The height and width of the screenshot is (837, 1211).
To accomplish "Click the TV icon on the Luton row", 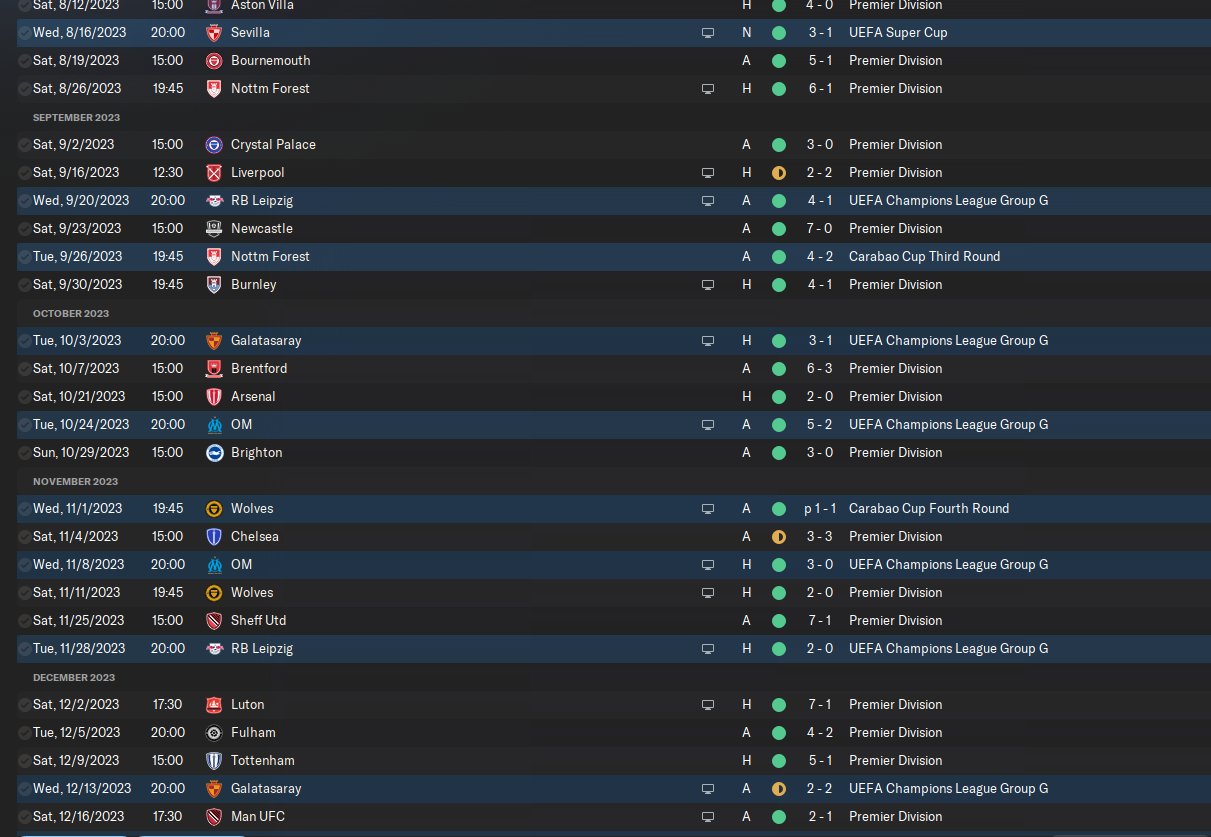I will (708, 705).
